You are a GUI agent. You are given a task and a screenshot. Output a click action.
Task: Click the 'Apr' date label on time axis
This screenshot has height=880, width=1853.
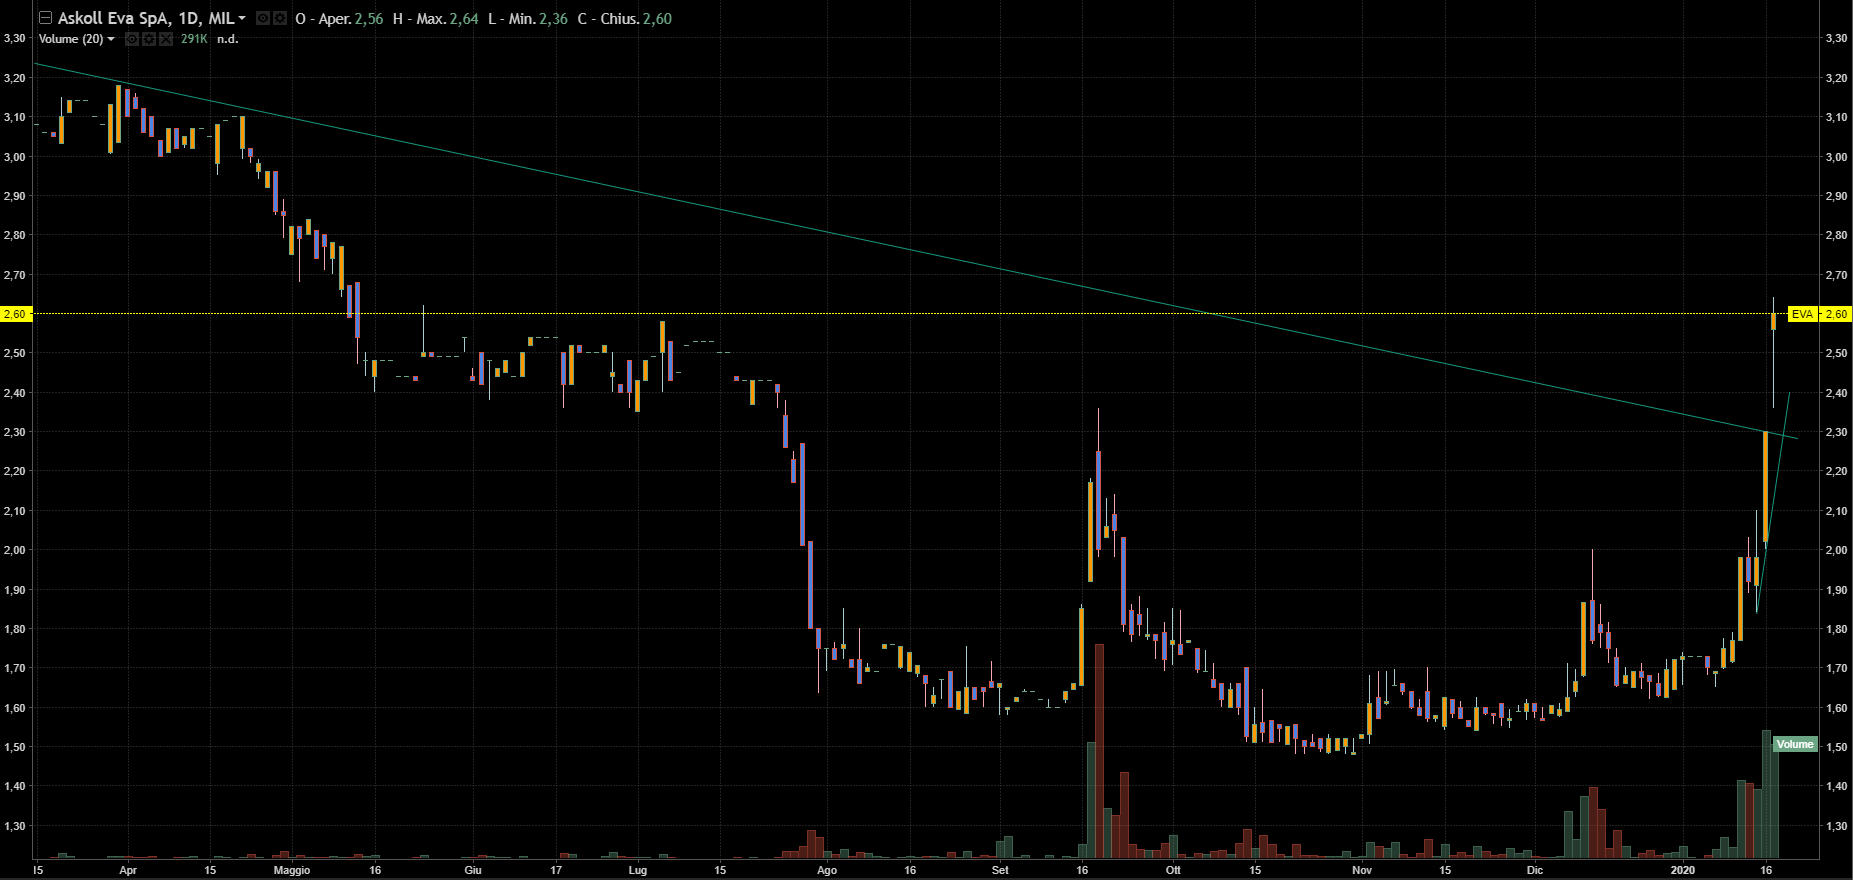click(x=128, y=870)
